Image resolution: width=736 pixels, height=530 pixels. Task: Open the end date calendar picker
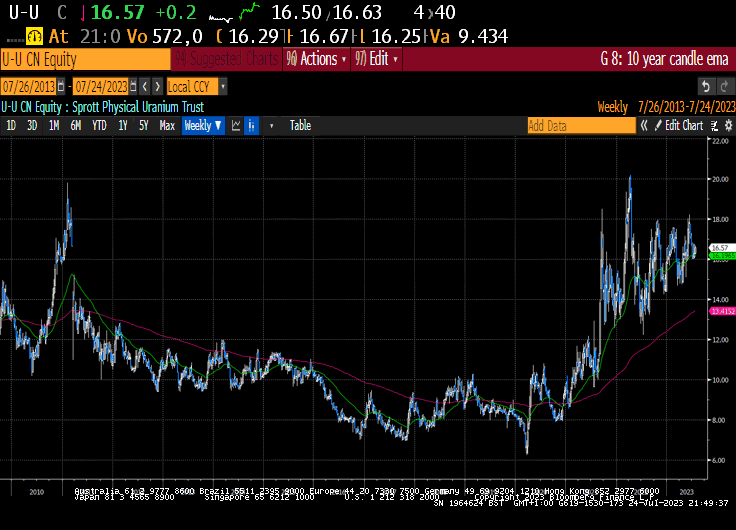point(133,87)
